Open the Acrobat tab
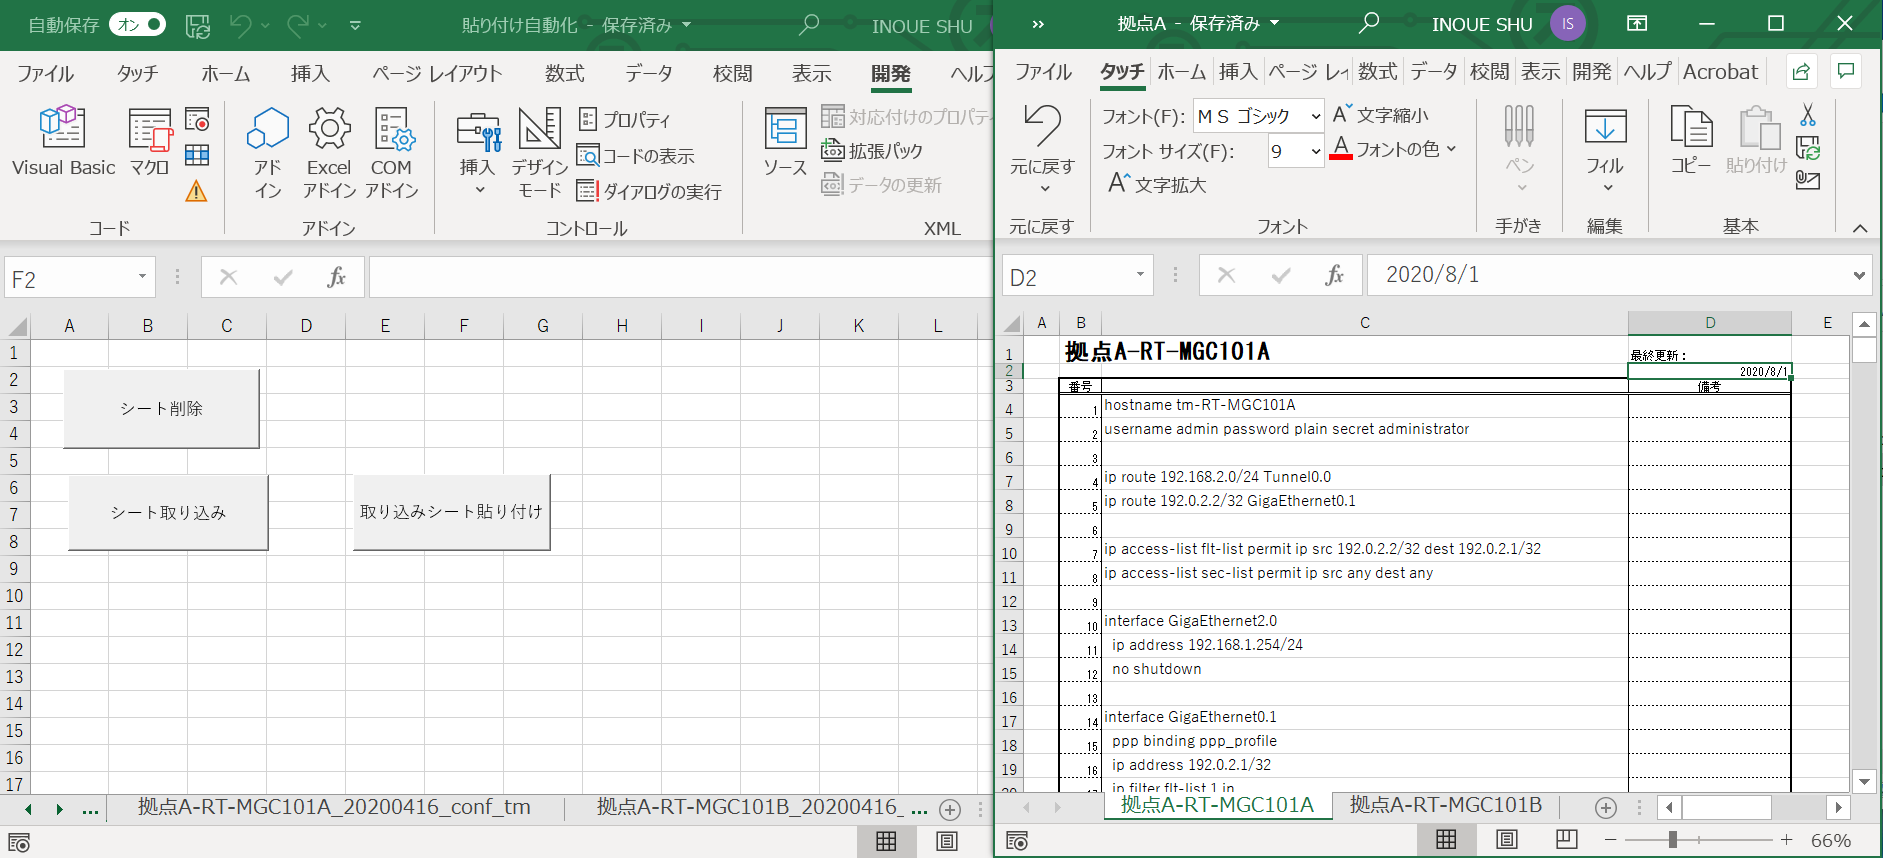The width and height of the screenshot is (1883, 858). pos(1720,72)
